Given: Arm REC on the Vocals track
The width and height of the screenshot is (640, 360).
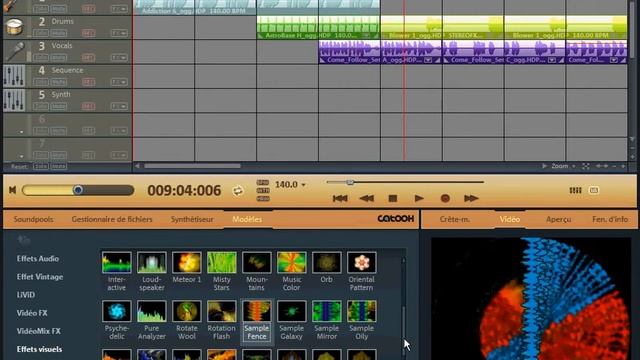Looking at the screenshot, I should click(x=89, y=58).
